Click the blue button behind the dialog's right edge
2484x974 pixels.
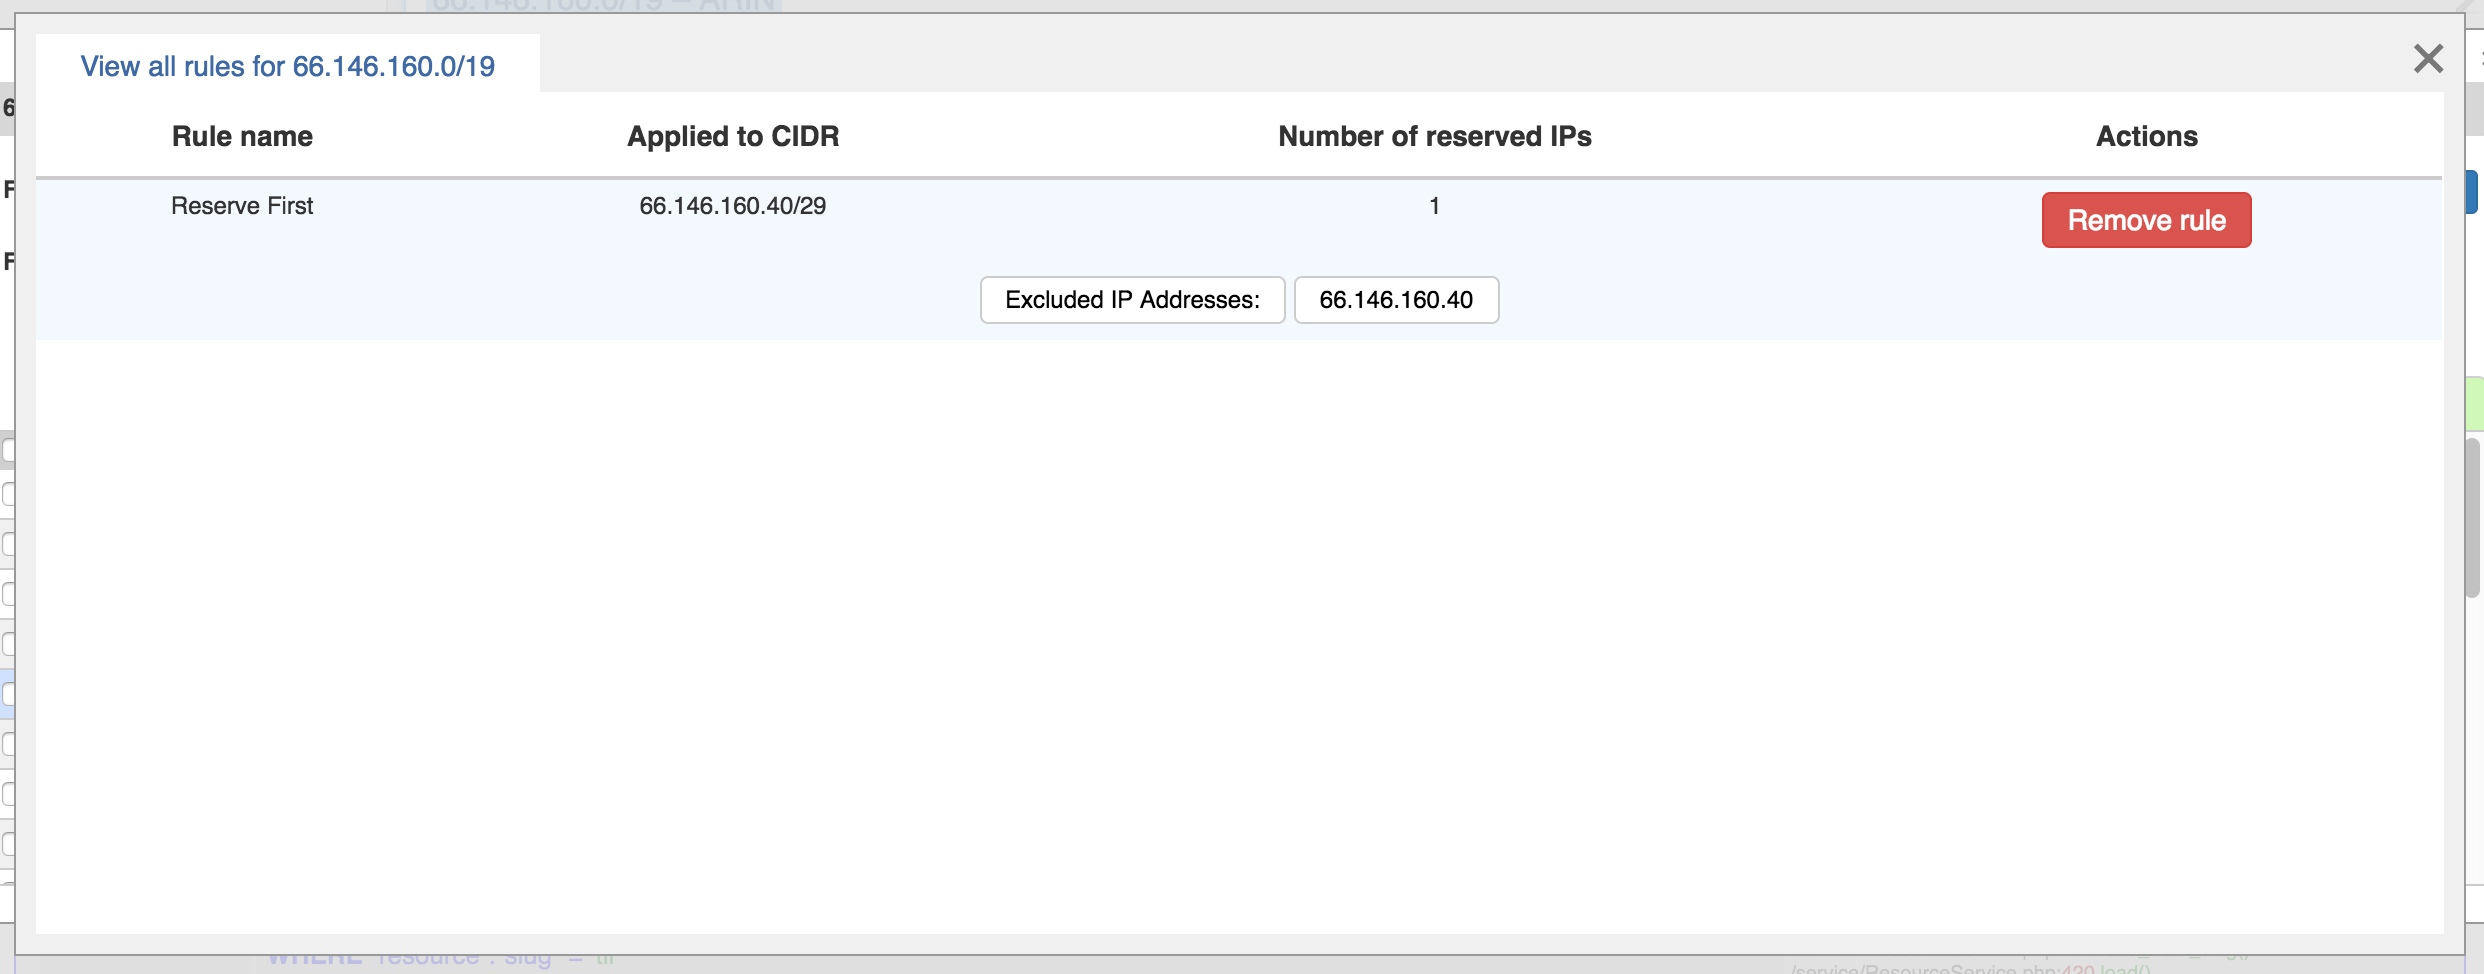pos(2474,191)
